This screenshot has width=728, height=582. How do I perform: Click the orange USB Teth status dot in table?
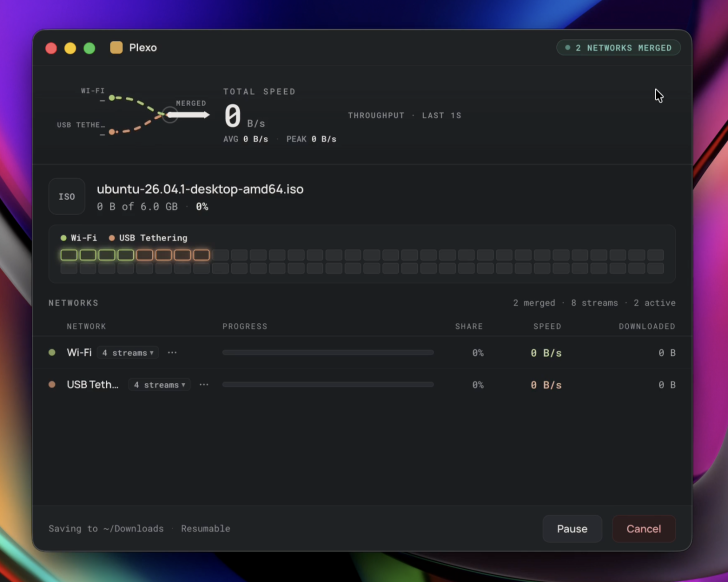point(52,385)
